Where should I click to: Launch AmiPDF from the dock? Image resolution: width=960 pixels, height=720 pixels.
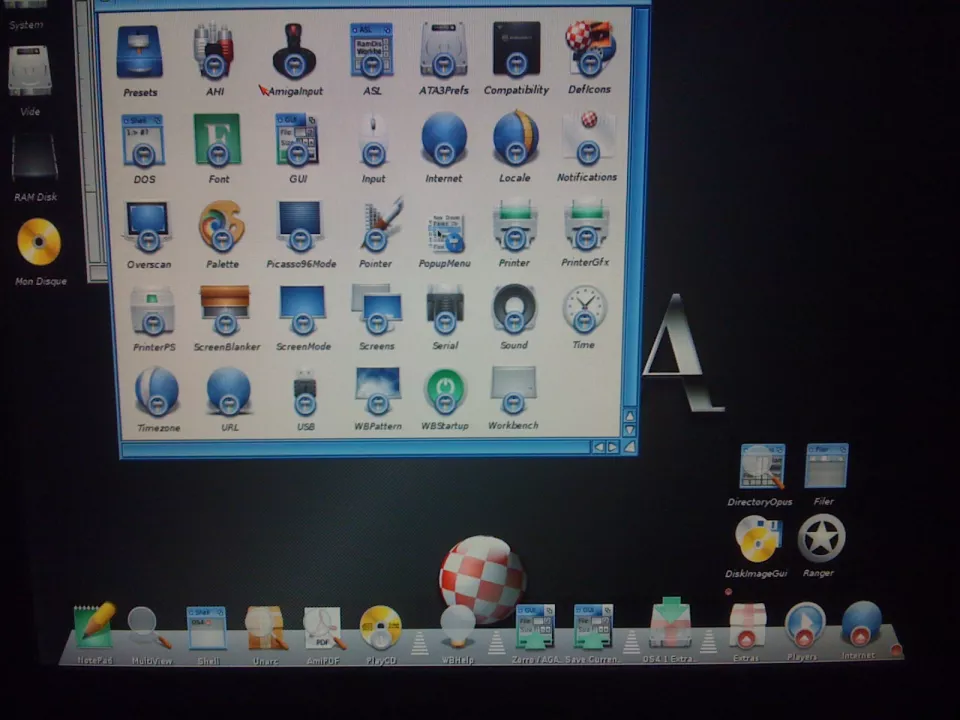coord(324,629)
